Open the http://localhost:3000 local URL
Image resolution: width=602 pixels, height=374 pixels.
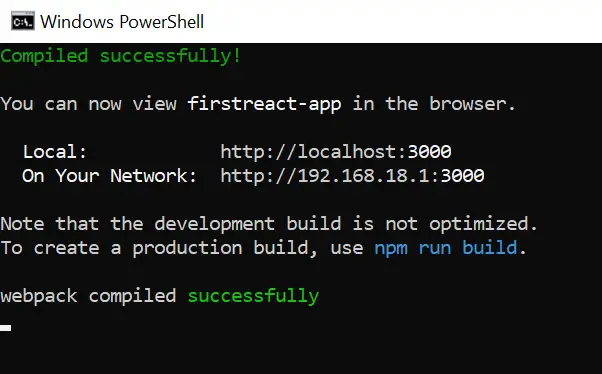coord(336,152)
